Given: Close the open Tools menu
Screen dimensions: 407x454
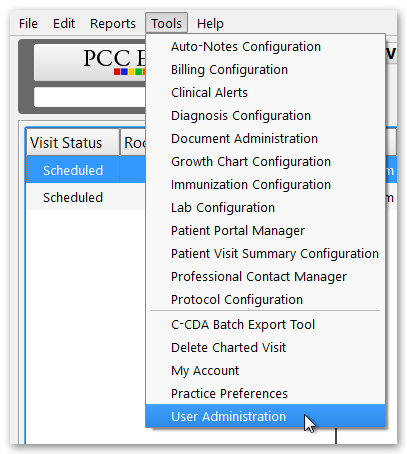Looking at the screenshot, I should (x=166, y=23).
